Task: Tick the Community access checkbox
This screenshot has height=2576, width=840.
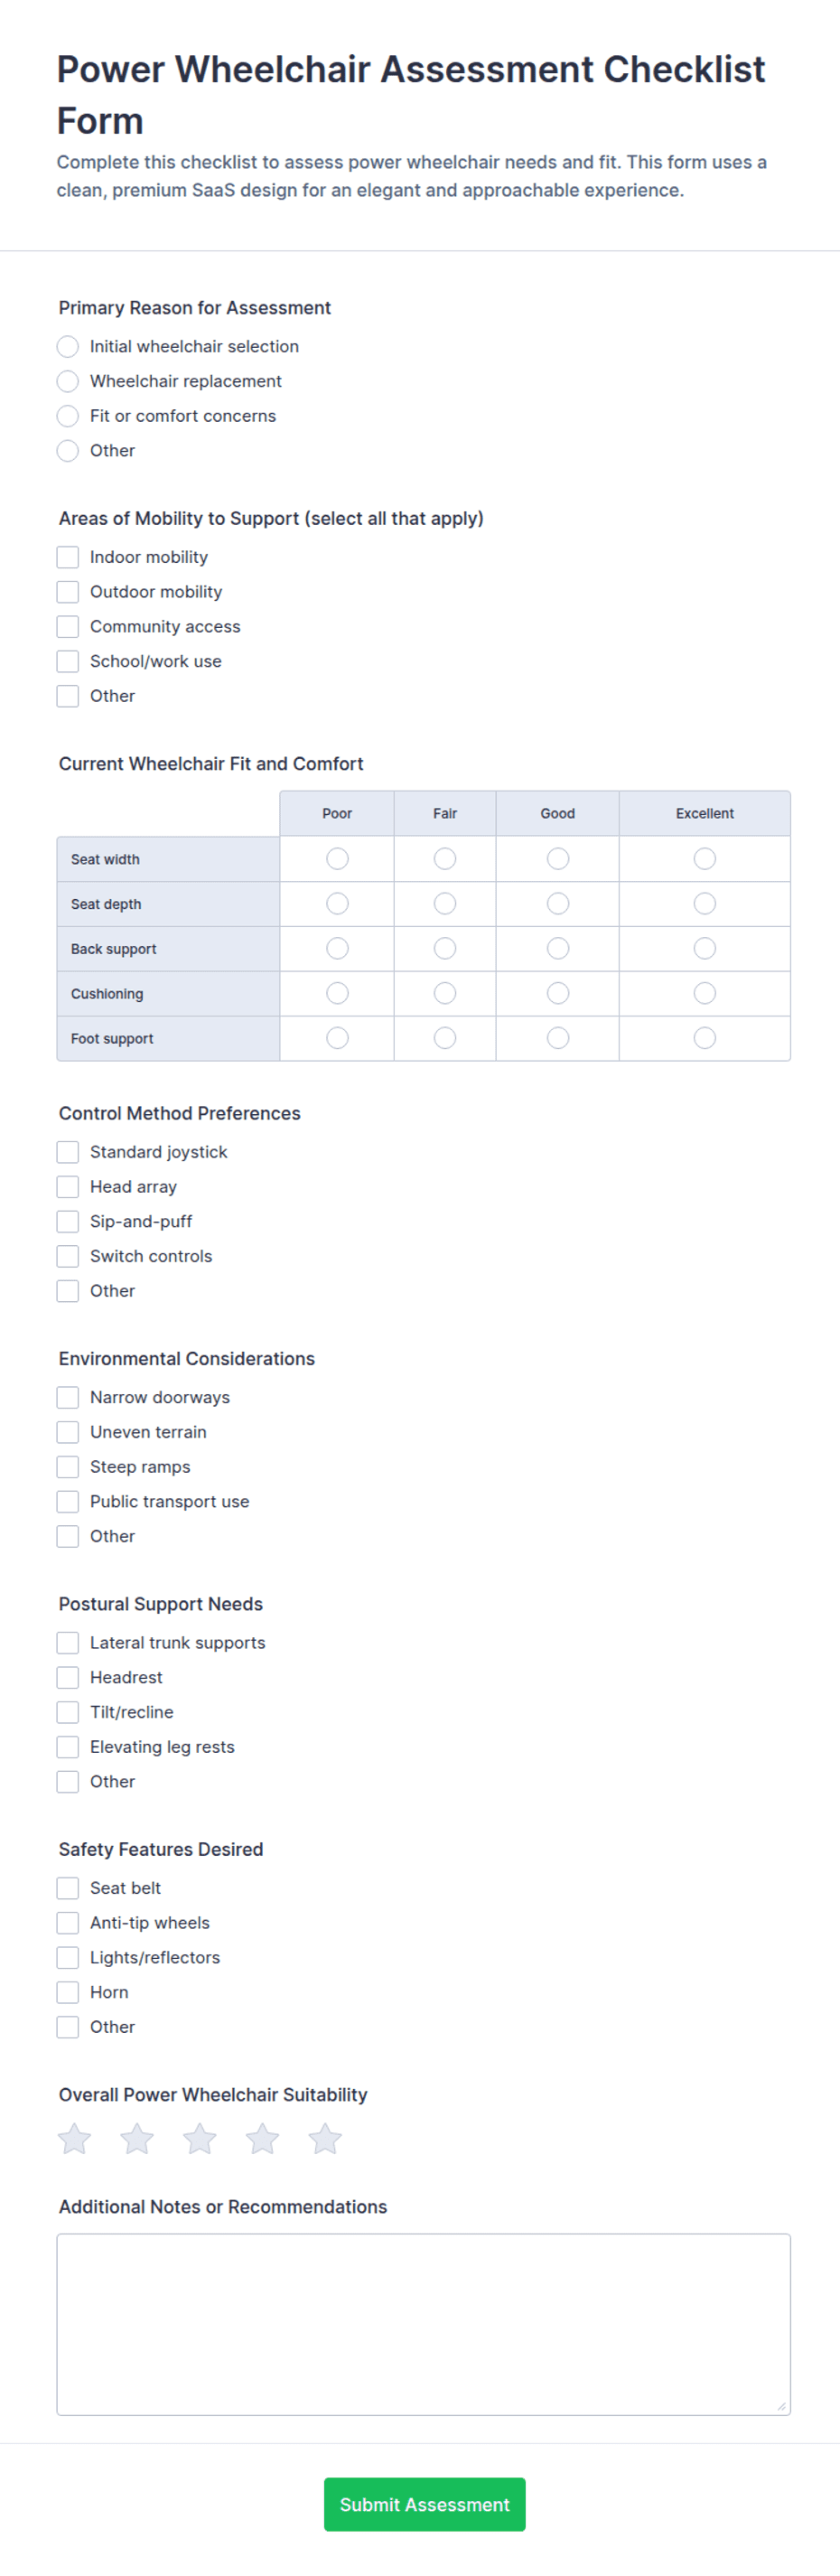Action: point(68,626)
